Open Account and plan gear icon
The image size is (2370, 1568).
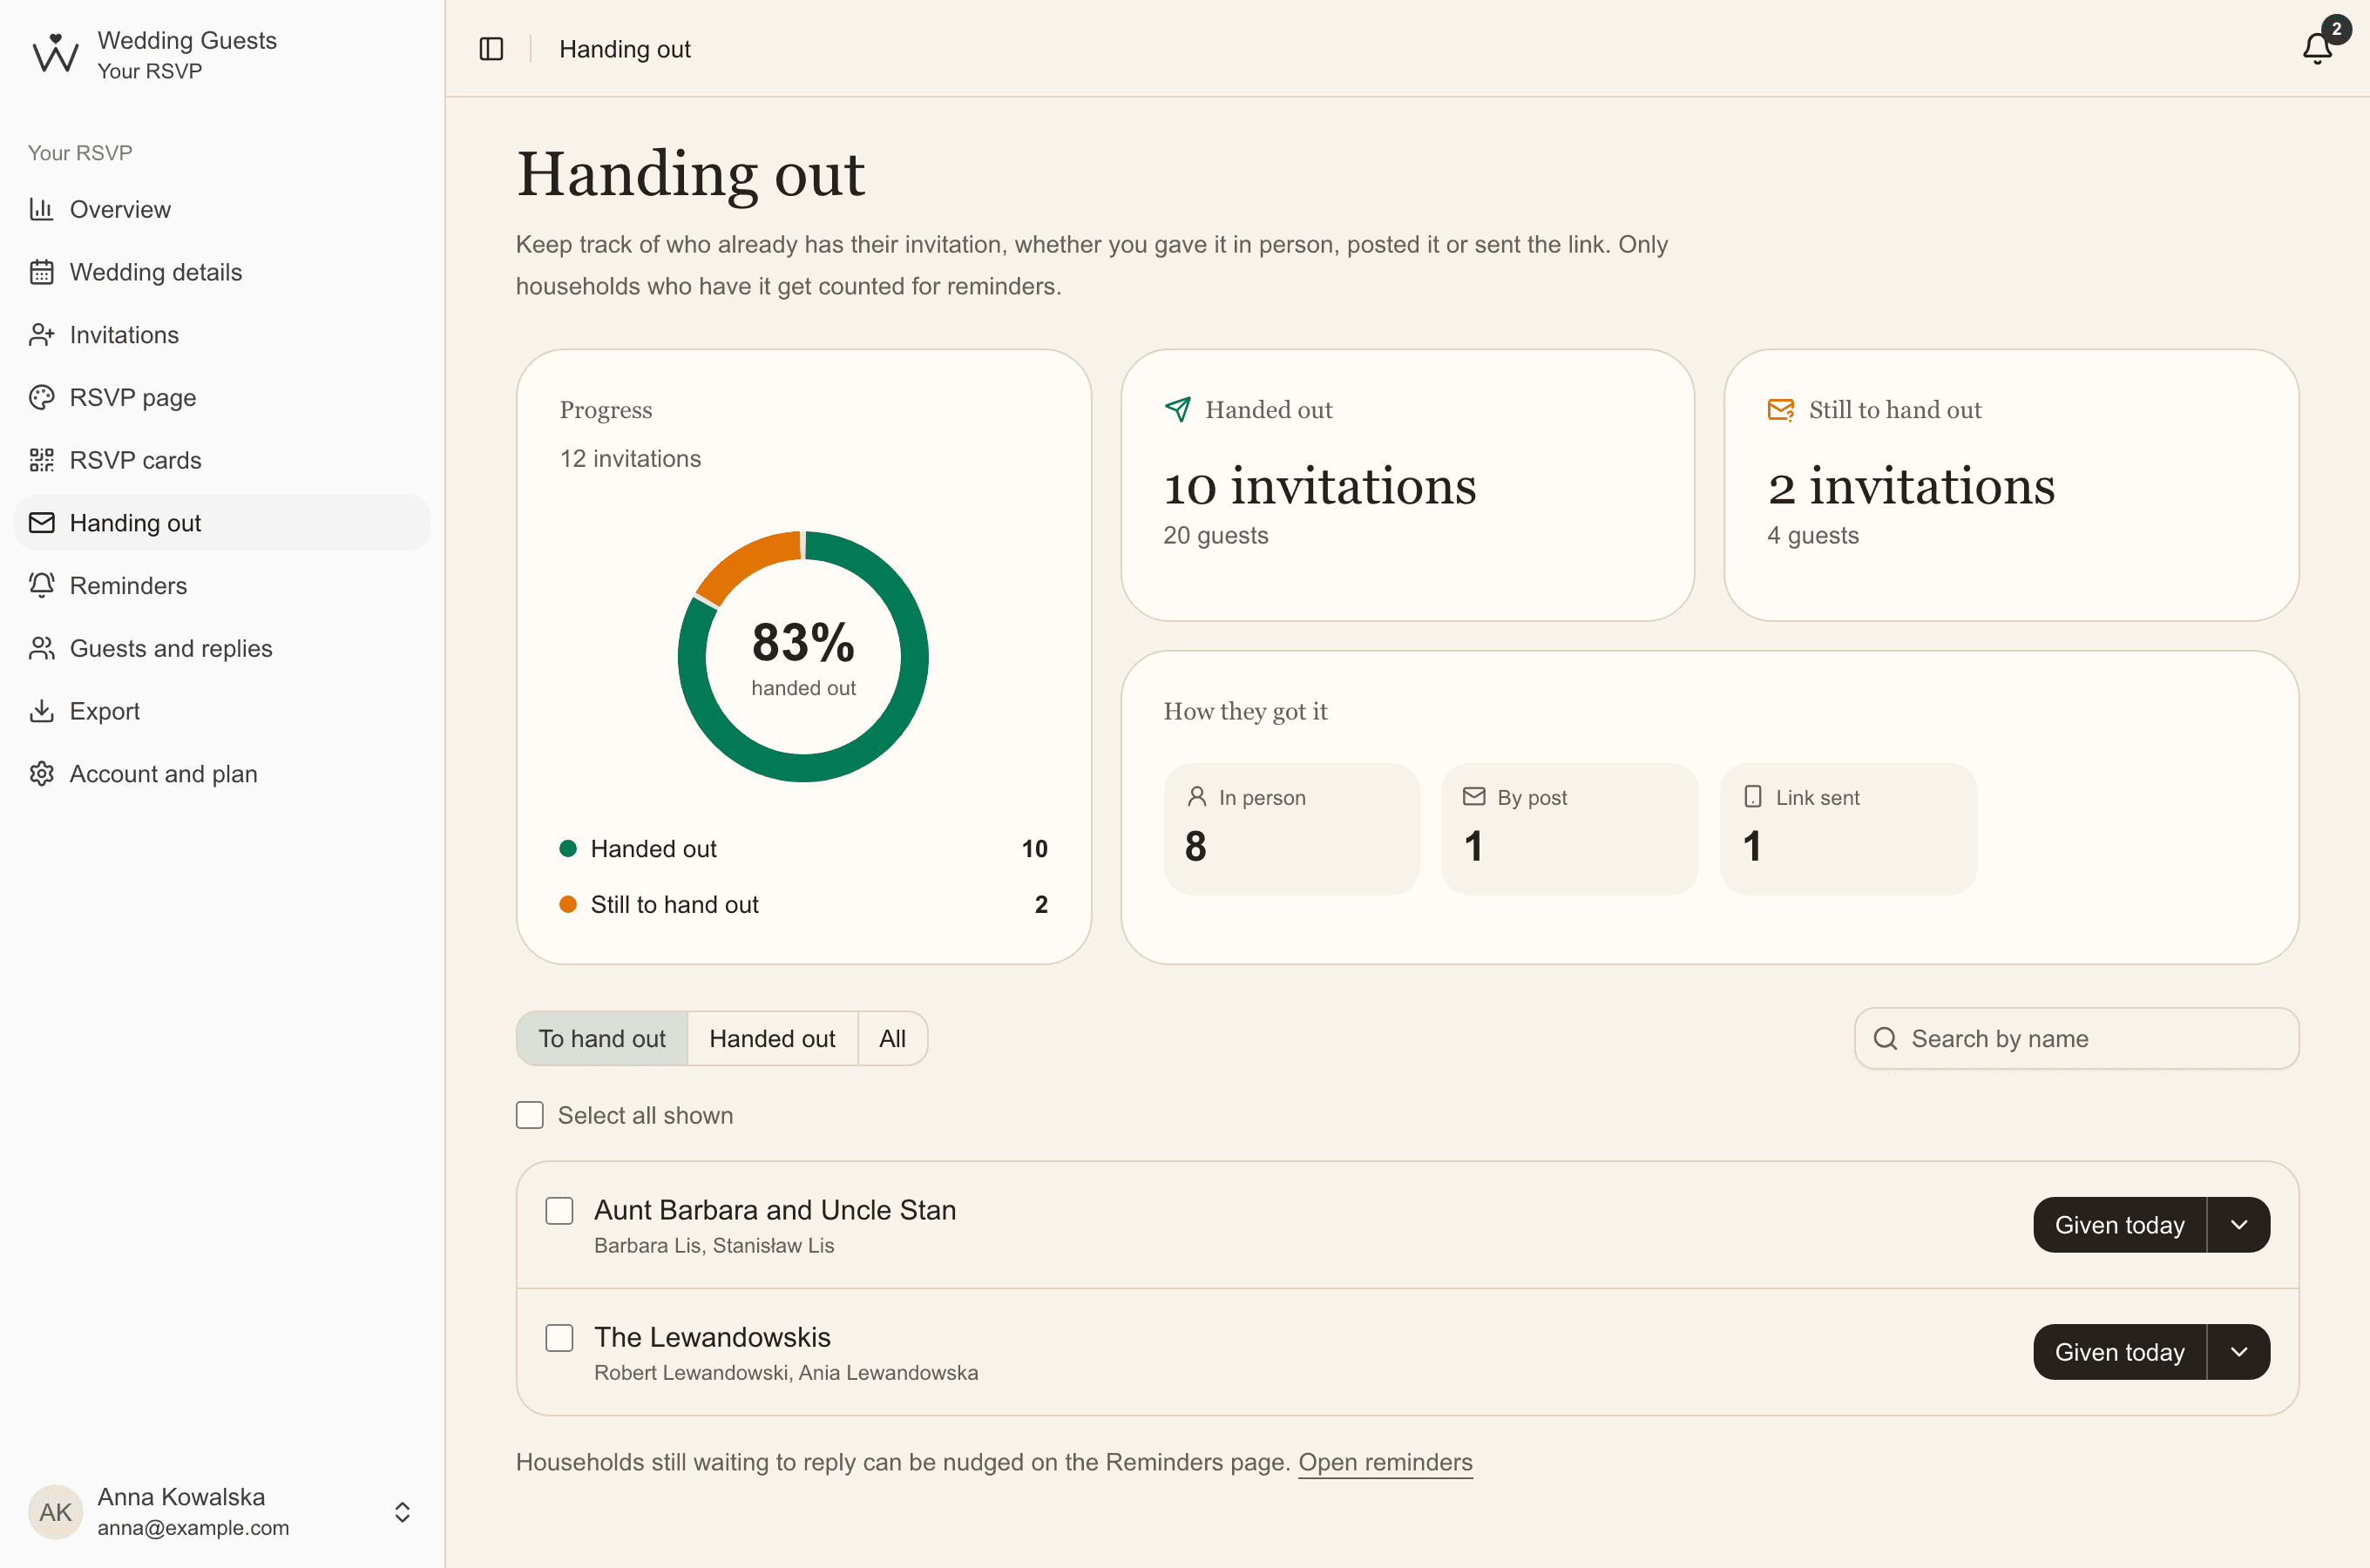click(x=41, y=774)
